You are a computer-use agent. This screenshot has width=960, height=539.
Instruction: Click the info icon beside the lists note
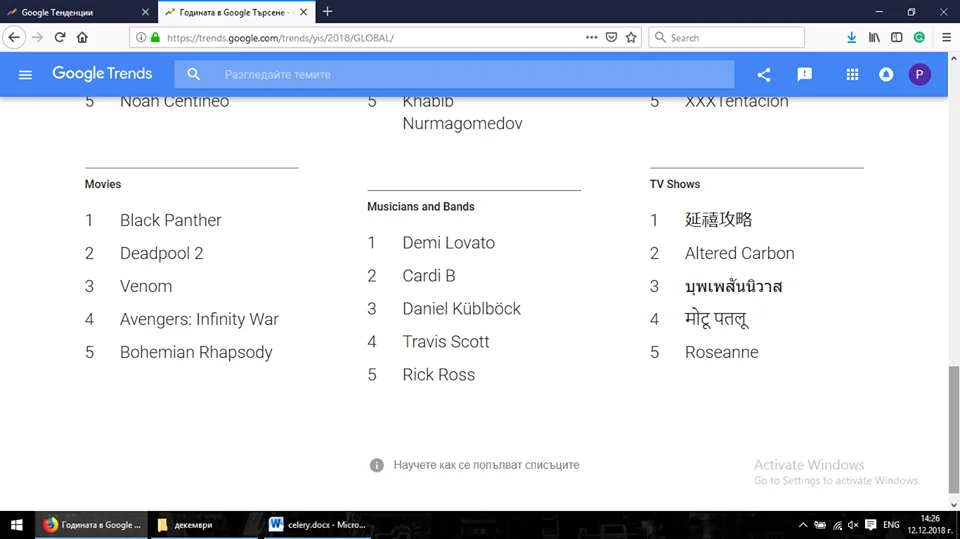coord(377,466)
